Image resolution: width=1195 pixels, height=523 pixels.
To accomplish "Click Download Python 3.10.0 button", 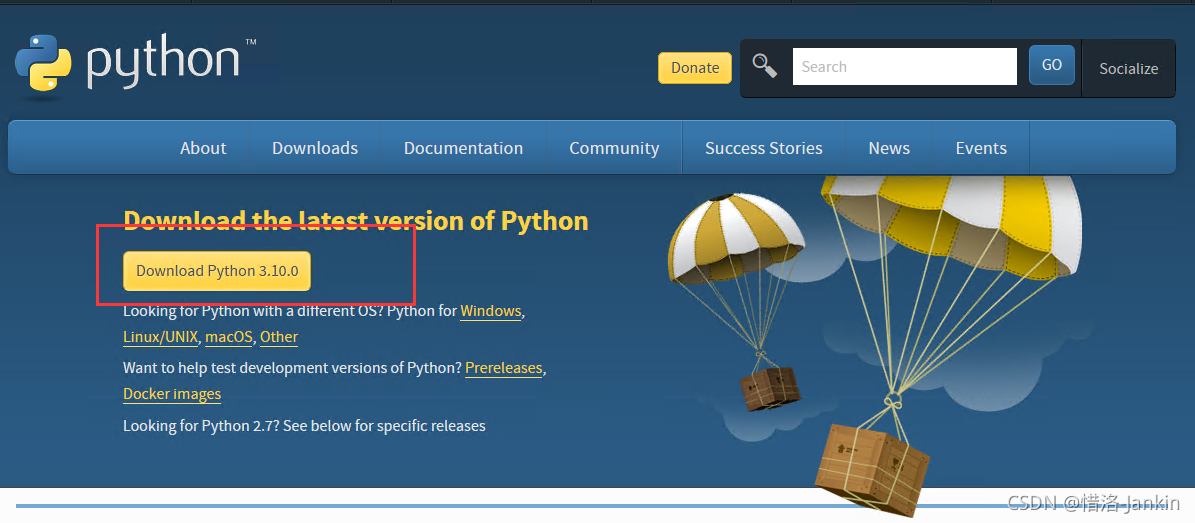I will point(216,271).
